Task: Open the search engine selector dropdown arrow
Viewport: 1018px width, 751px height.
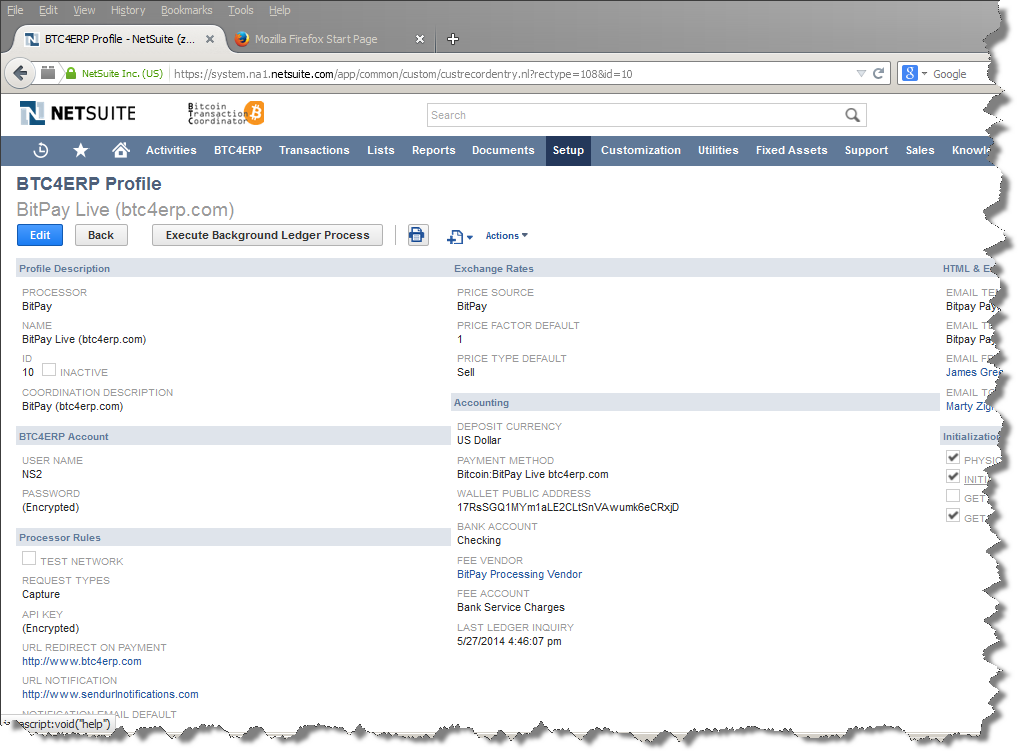Action: click(x=925, y=73)
